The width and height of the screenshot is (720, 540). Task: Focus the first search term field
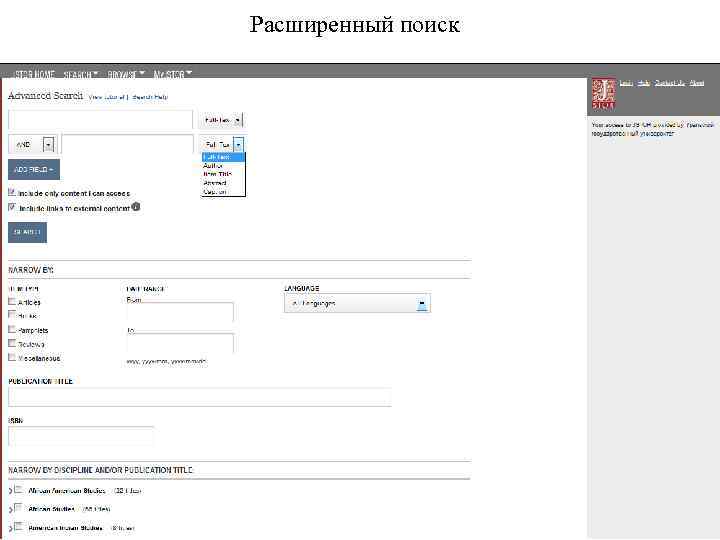101,120
